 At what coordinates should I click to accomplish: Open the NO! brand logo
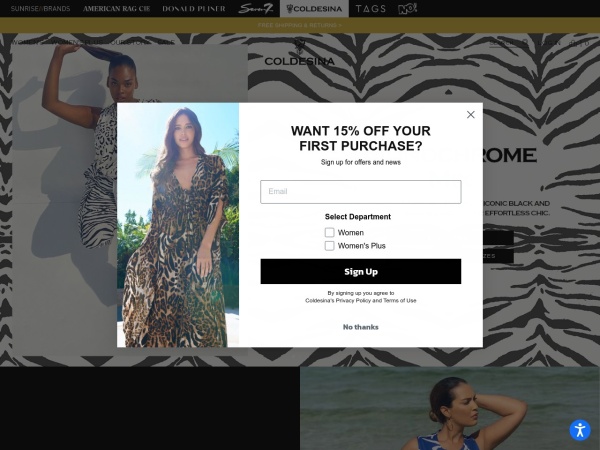pyautogui.click(x=408, y=8)
